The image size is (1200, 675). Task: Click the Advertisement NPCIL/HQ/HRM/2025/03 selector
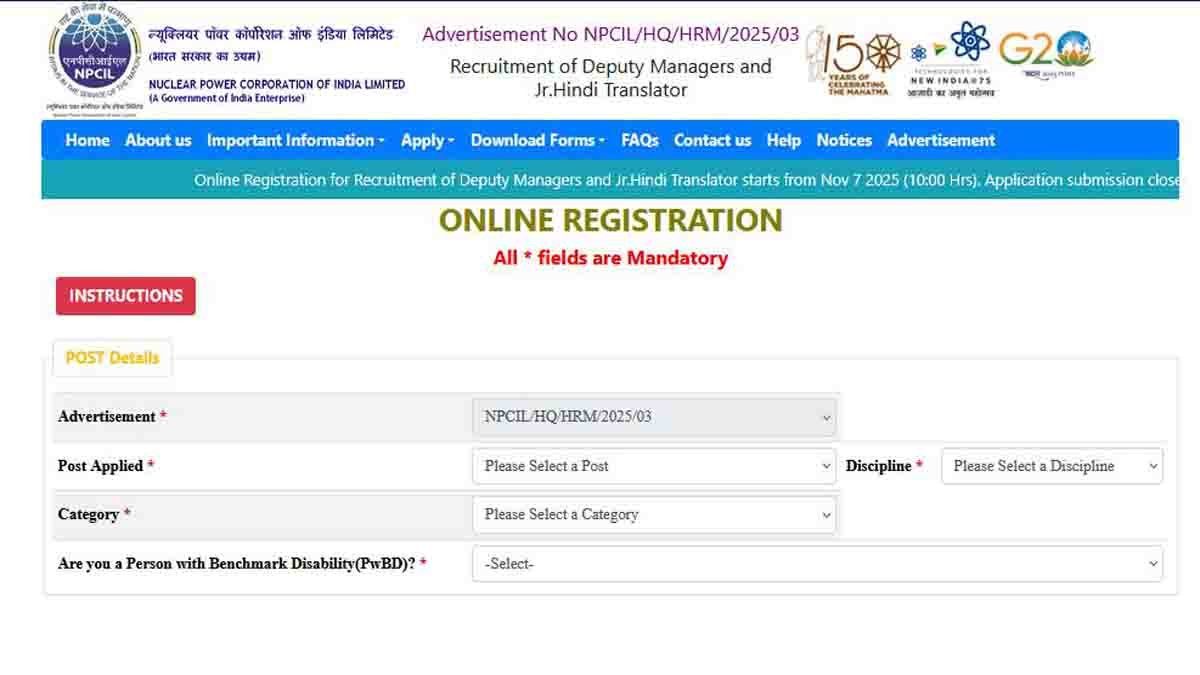click(654, 417)
